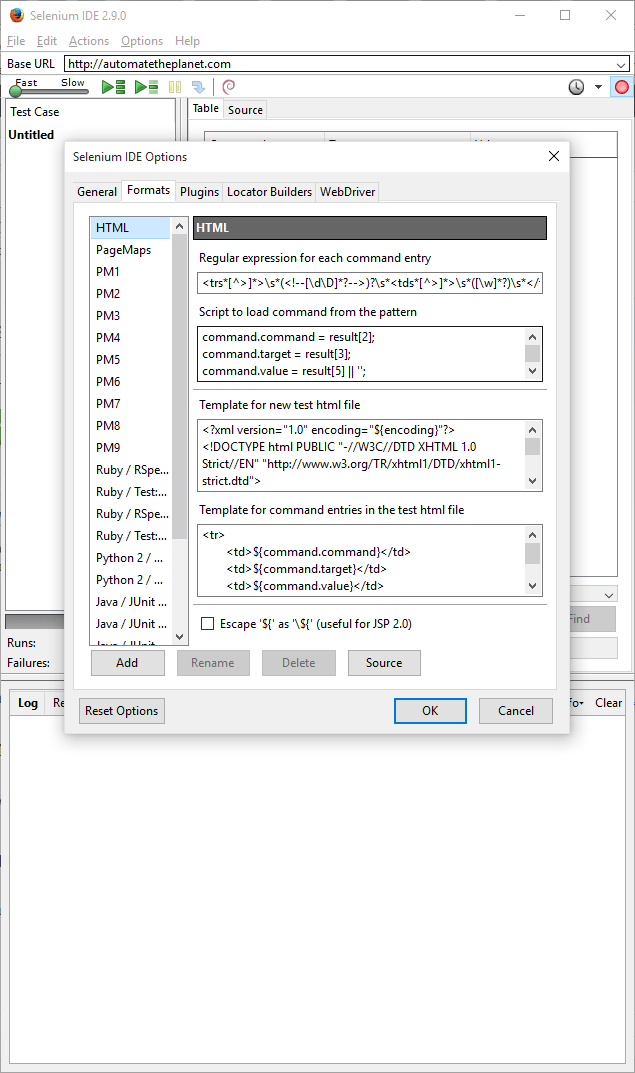Open the scheduler clock icon
The image size is (635, 1073).
pos(577,87)
